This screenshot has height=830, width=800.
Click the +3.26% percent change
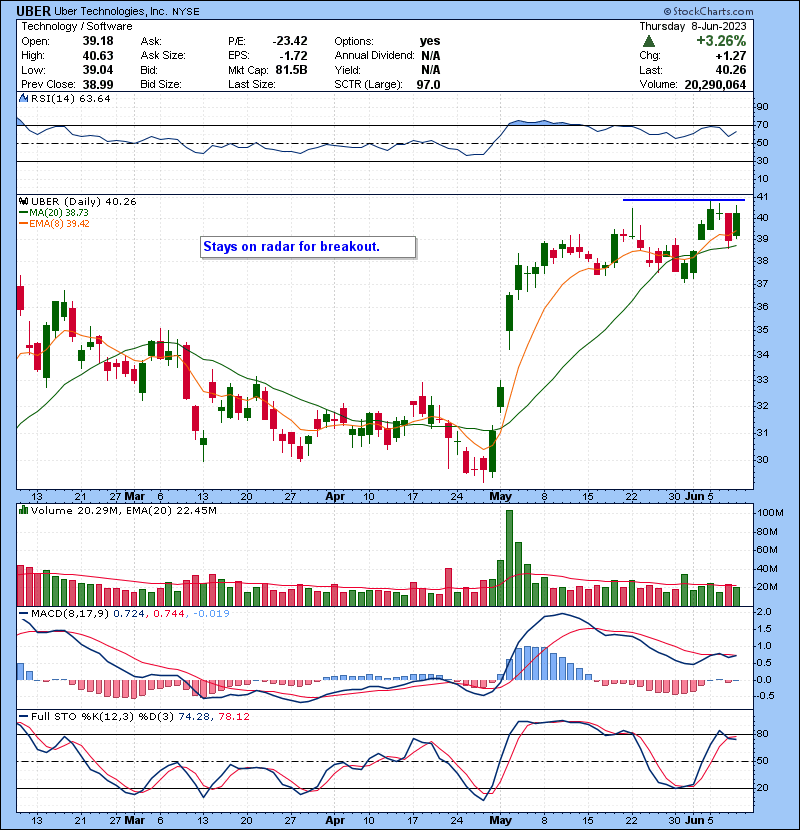pyautogui.click(x=721, y=41)
